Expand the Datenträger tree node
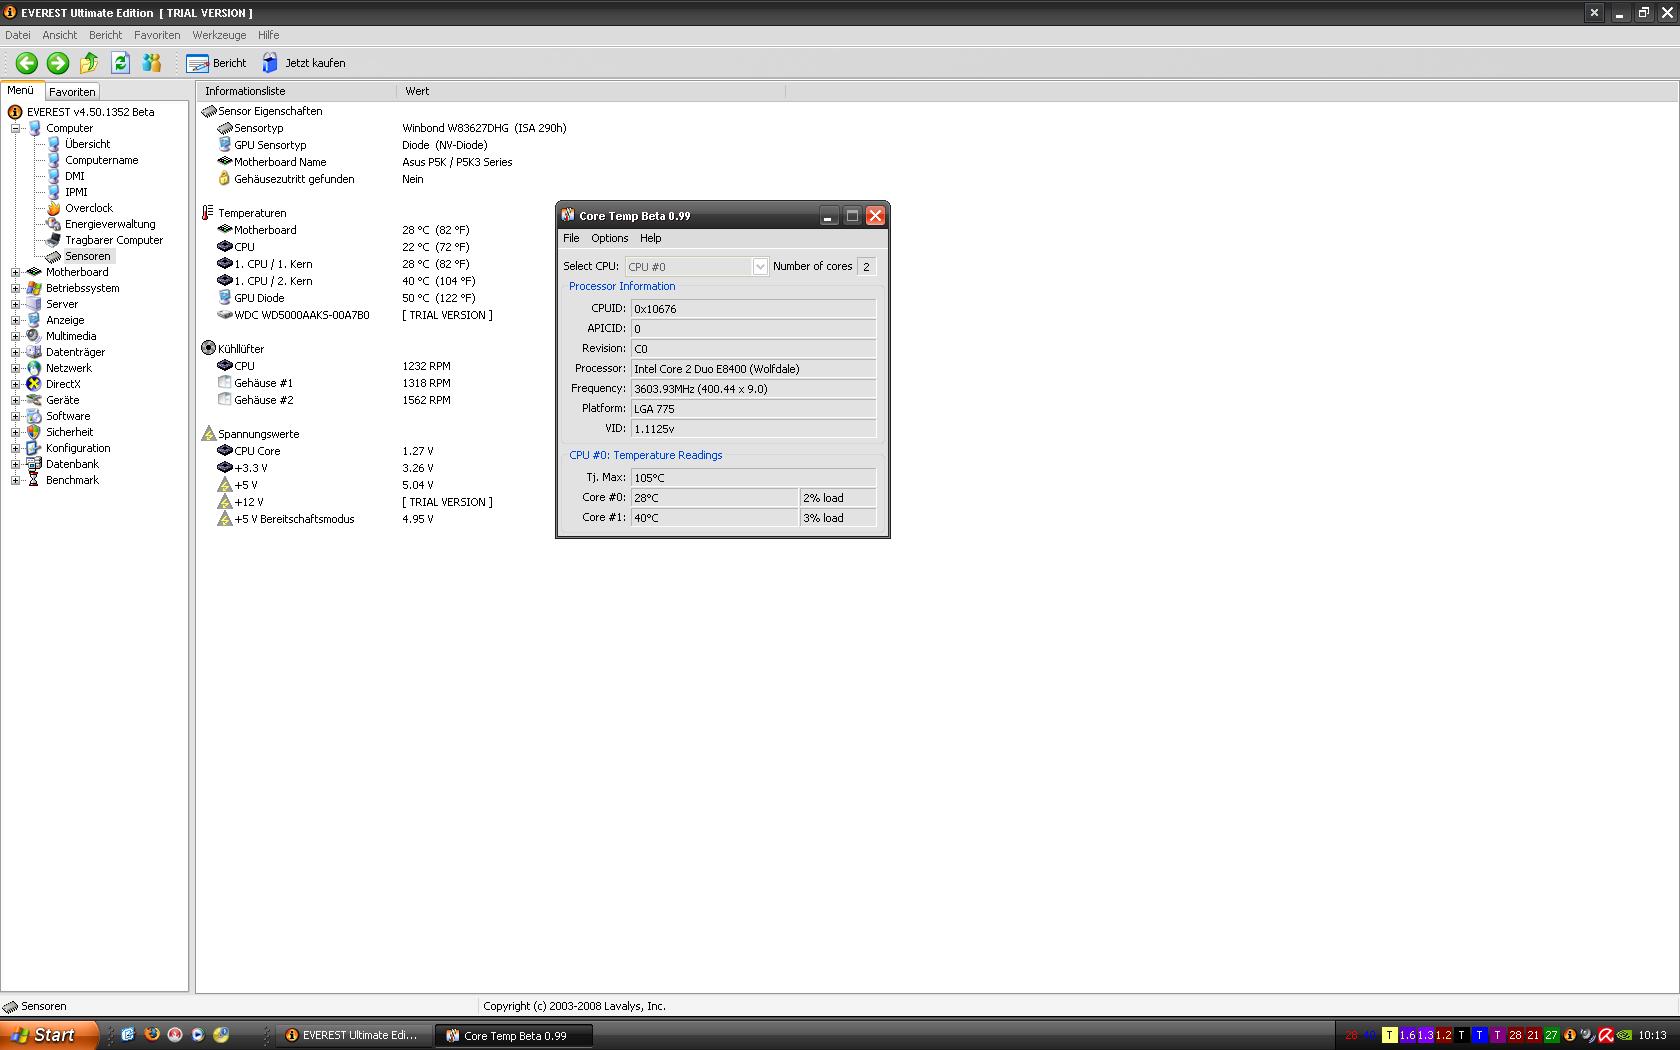Image resolution: width=1680 pixels, height=1050 pixels. 15,352
